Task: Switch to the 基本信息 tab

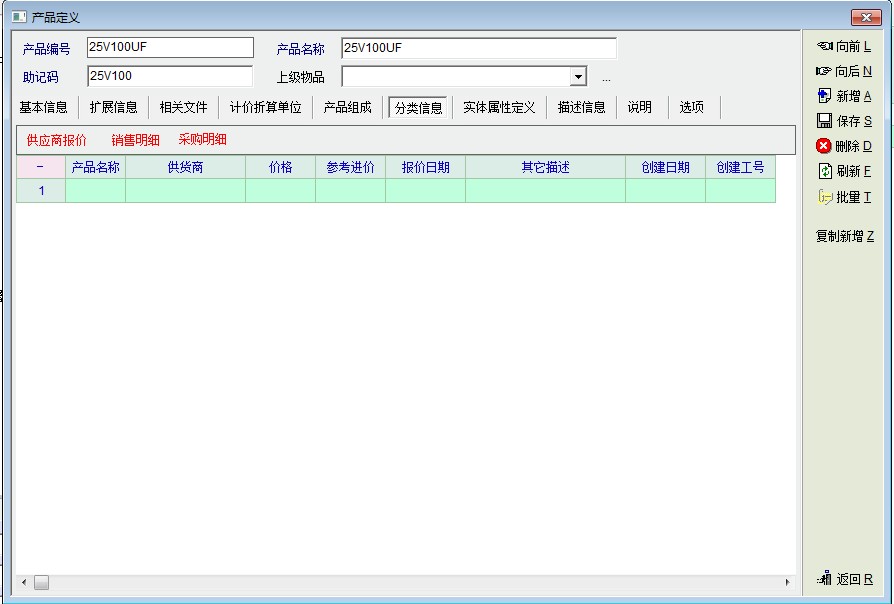Action: click(44, 108)
